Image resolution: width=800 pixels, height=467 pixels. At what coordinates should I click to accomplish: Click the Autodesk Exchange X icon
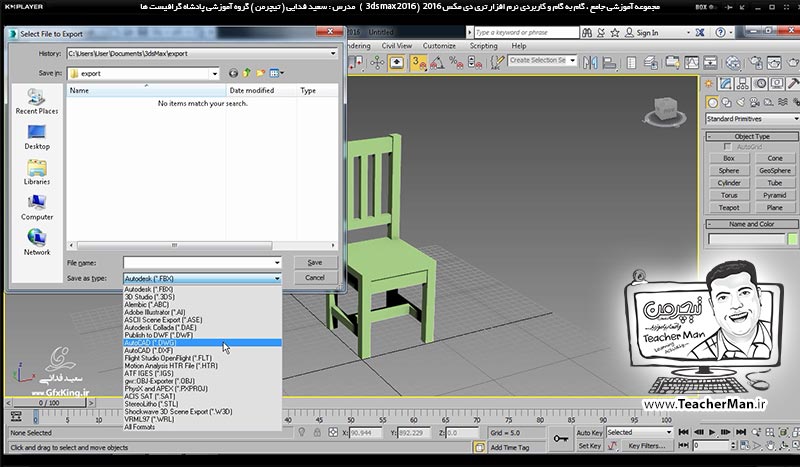coord(700,33)
